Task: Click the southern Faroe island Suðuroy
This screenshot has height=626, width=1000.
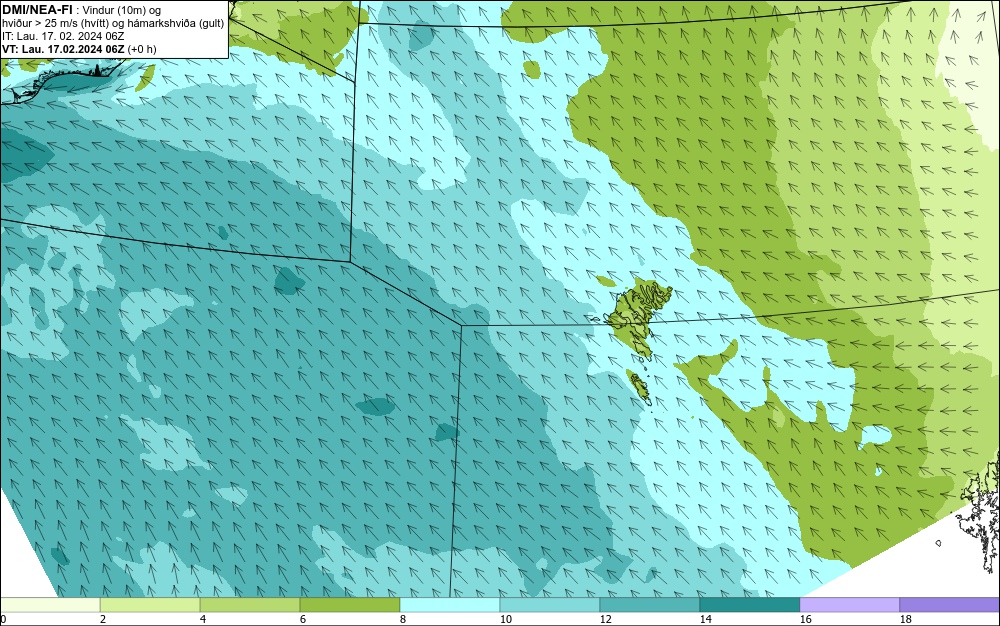Action: pyautogui.click(x=640, y=387)
